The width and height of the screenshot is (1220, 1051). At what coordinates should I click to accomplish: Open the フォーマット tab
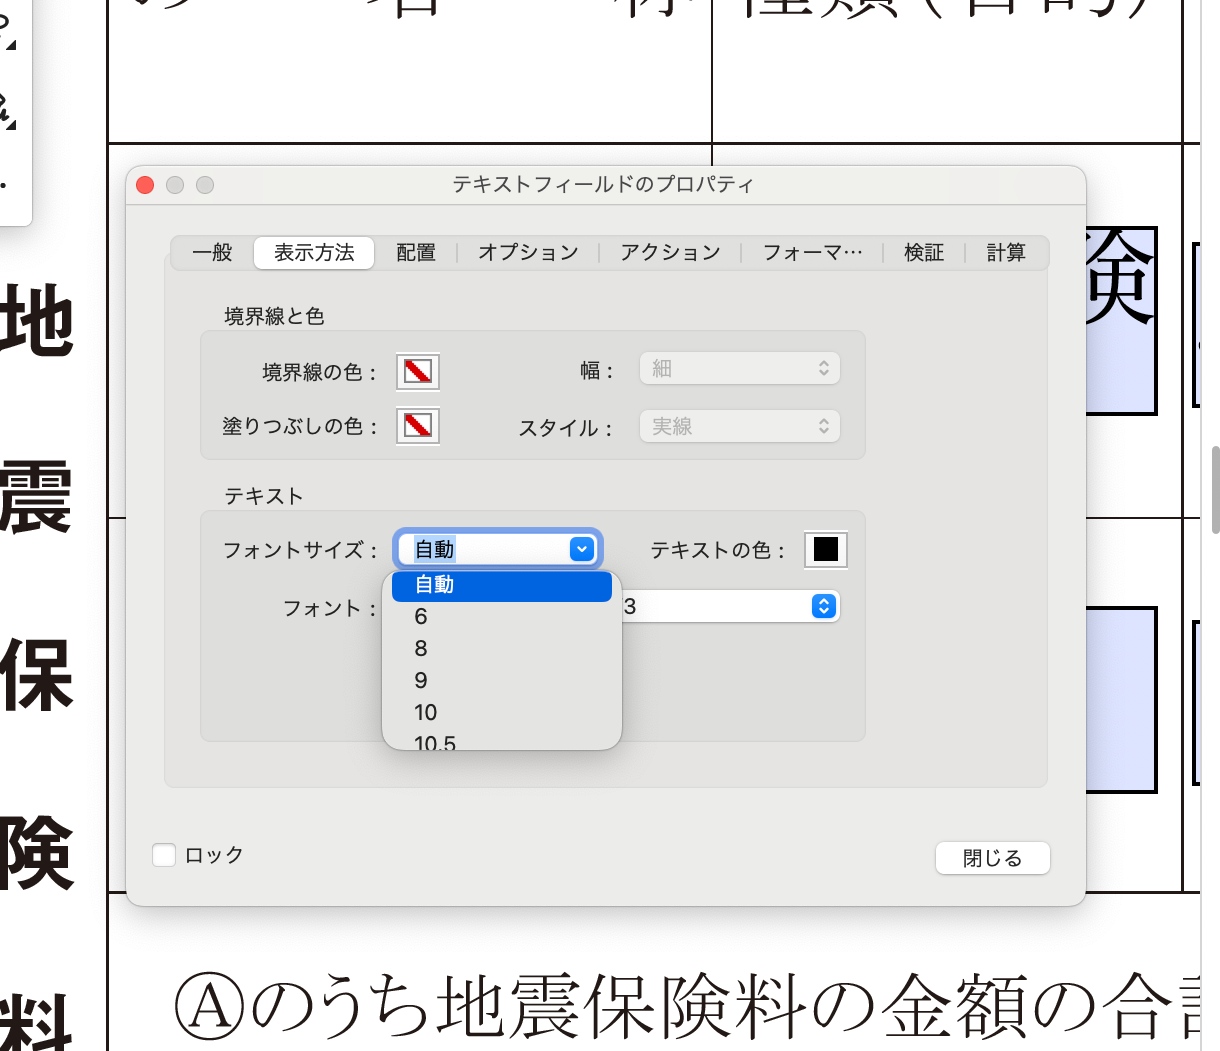click(x=812, y=253)
